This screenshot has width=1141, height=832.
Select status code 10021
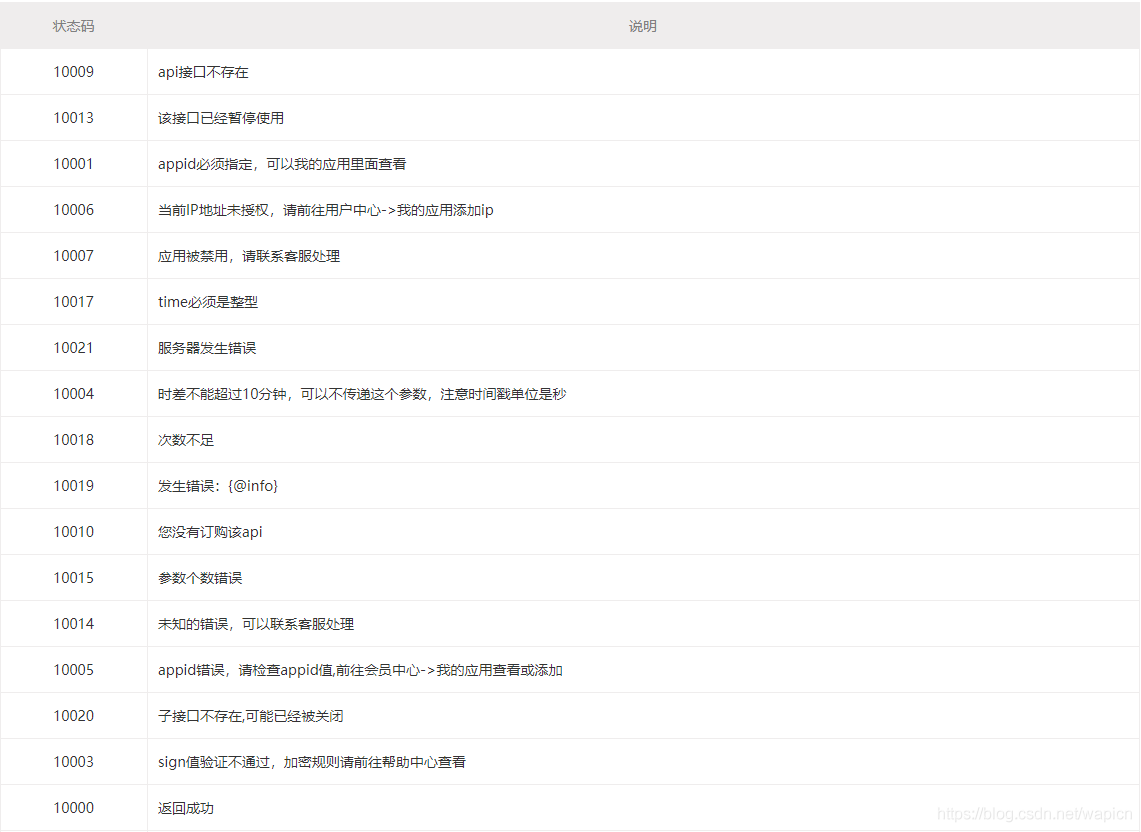point(73,347)
